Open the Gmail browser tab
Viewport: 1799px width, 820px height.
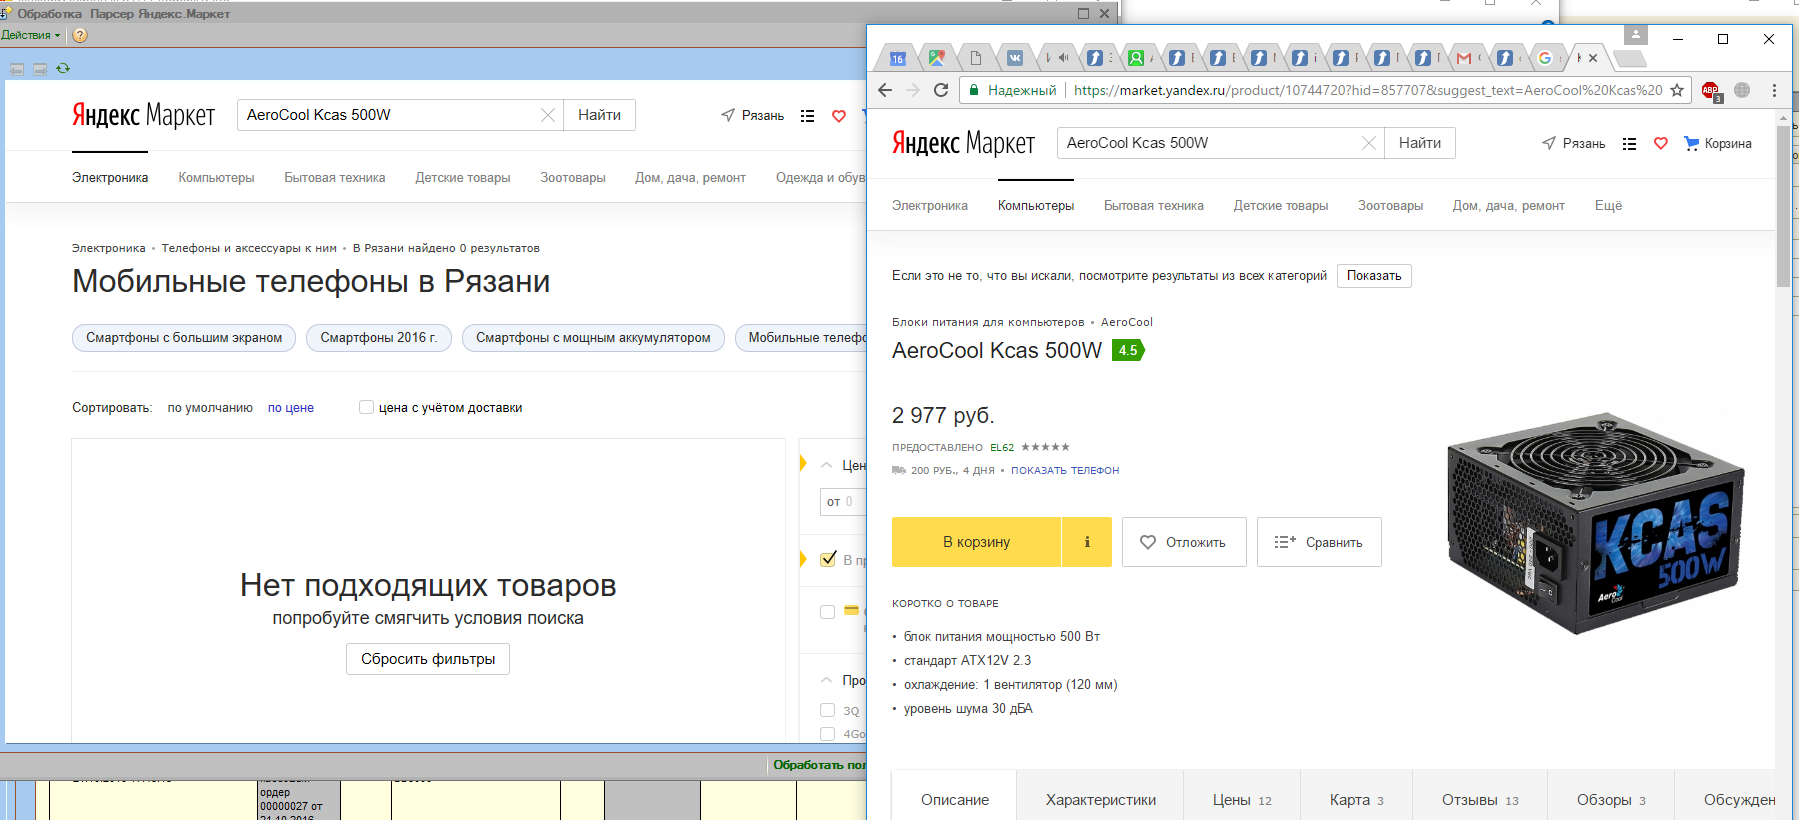(1464, 58)
